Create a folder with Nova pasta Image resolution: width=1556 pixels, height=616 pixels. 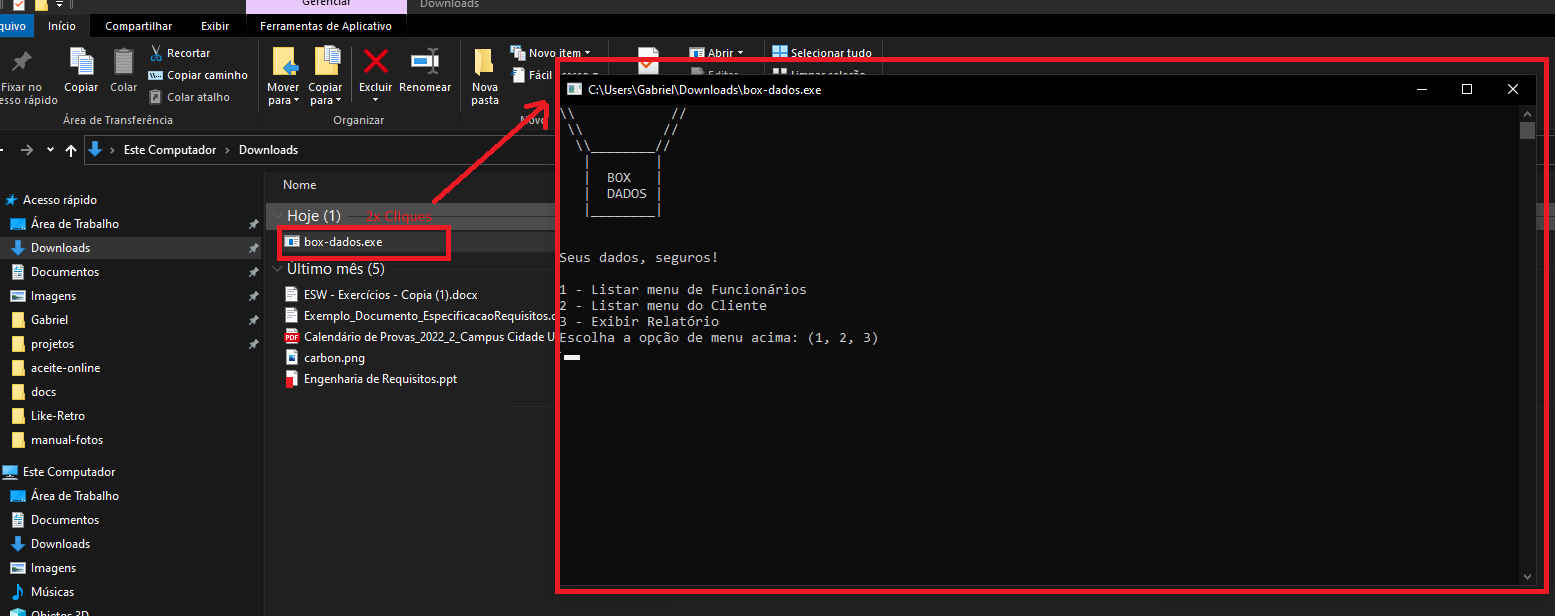point(485,76)
